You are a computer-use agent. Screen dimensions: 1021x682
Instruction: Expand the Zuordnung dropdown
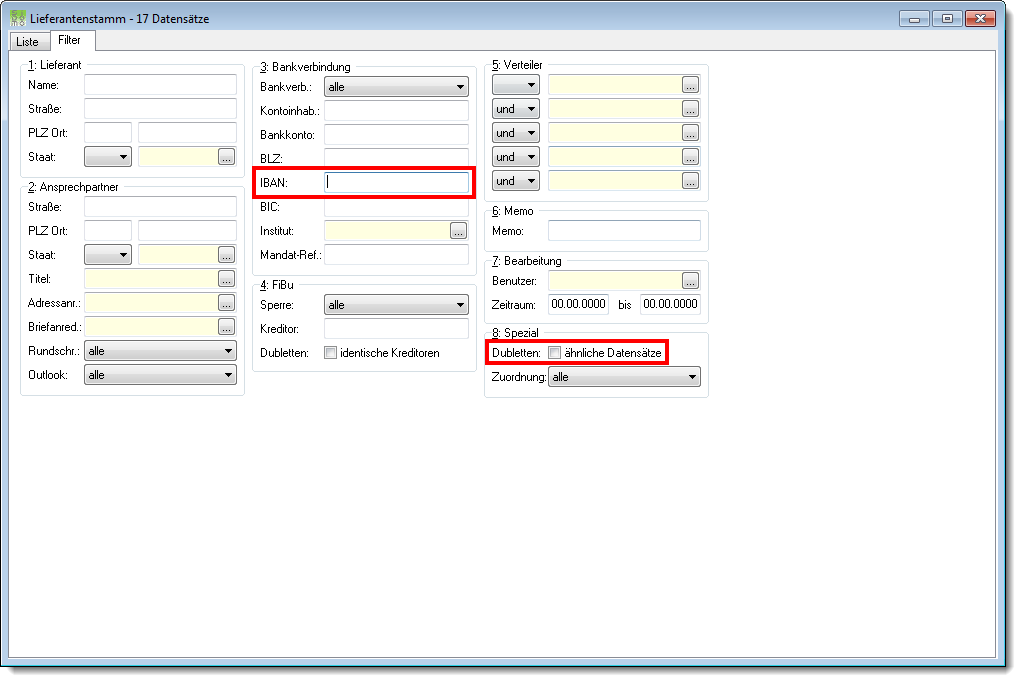(624, 377)
